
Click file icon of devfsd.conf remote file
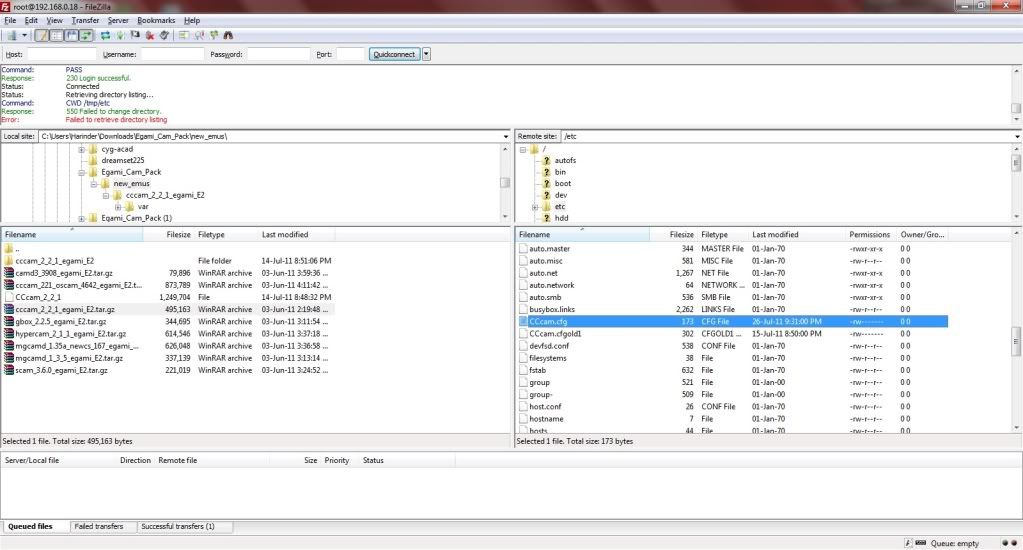(x=523, y=346)
